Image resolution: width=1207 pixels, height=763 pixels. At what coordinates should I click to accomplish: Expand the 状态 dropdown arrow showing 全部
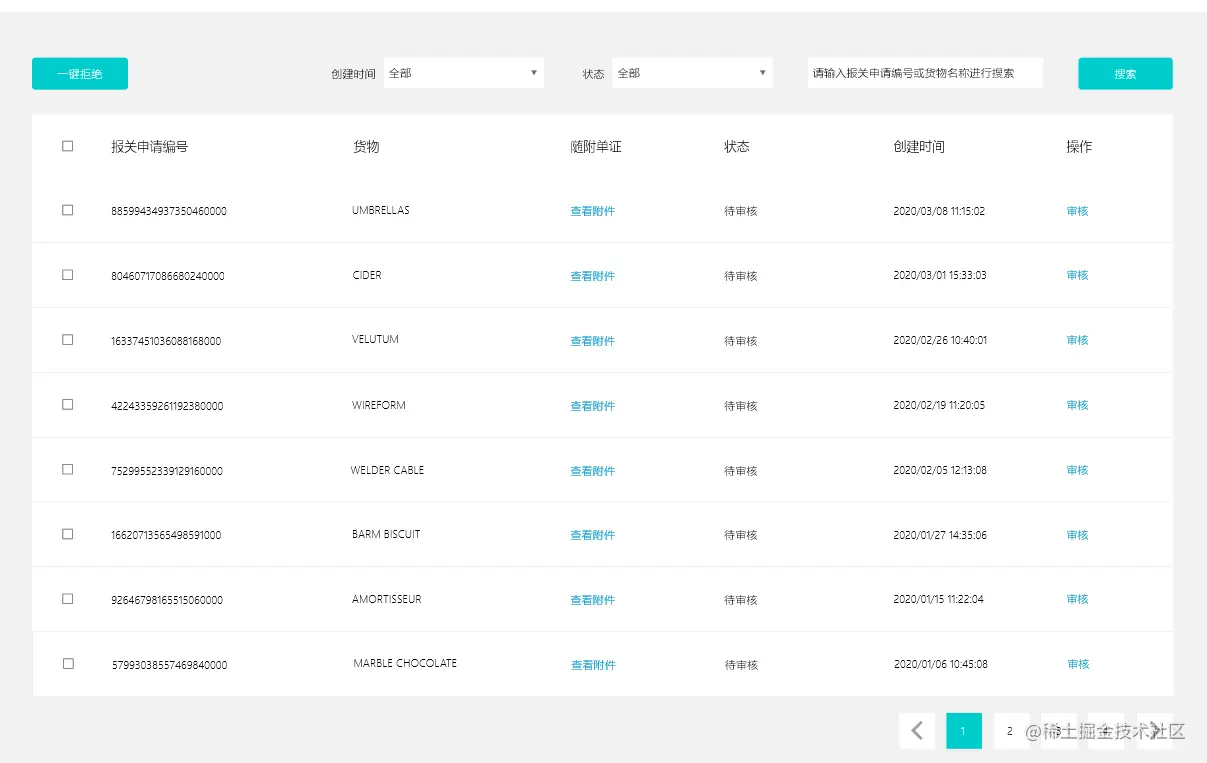(761, 72)
